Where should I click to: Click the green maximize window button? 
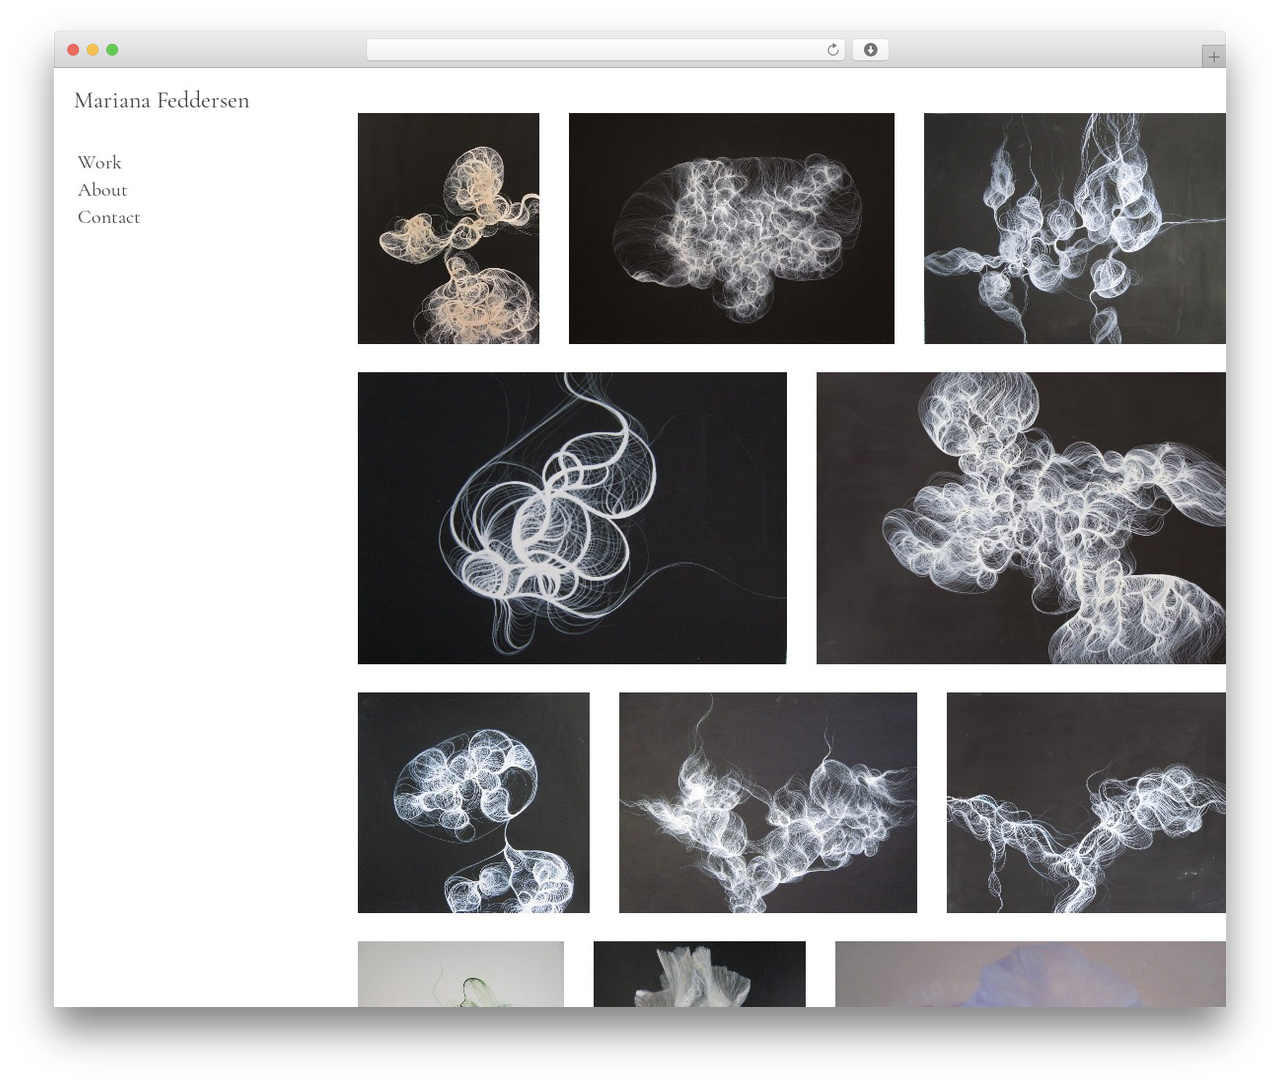pyautogui.click(x=112, y=50)
